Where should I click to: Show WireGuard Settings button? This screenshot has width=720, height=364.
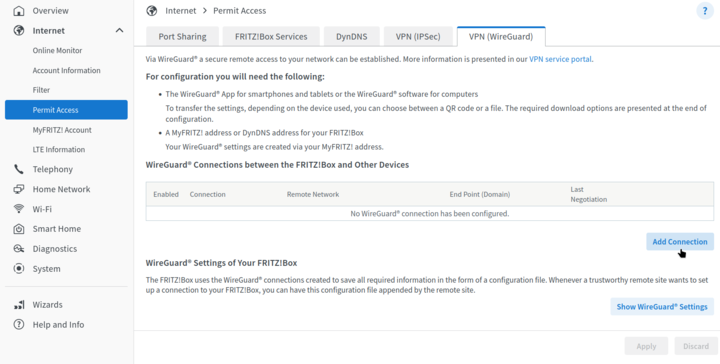coord(662,307)
